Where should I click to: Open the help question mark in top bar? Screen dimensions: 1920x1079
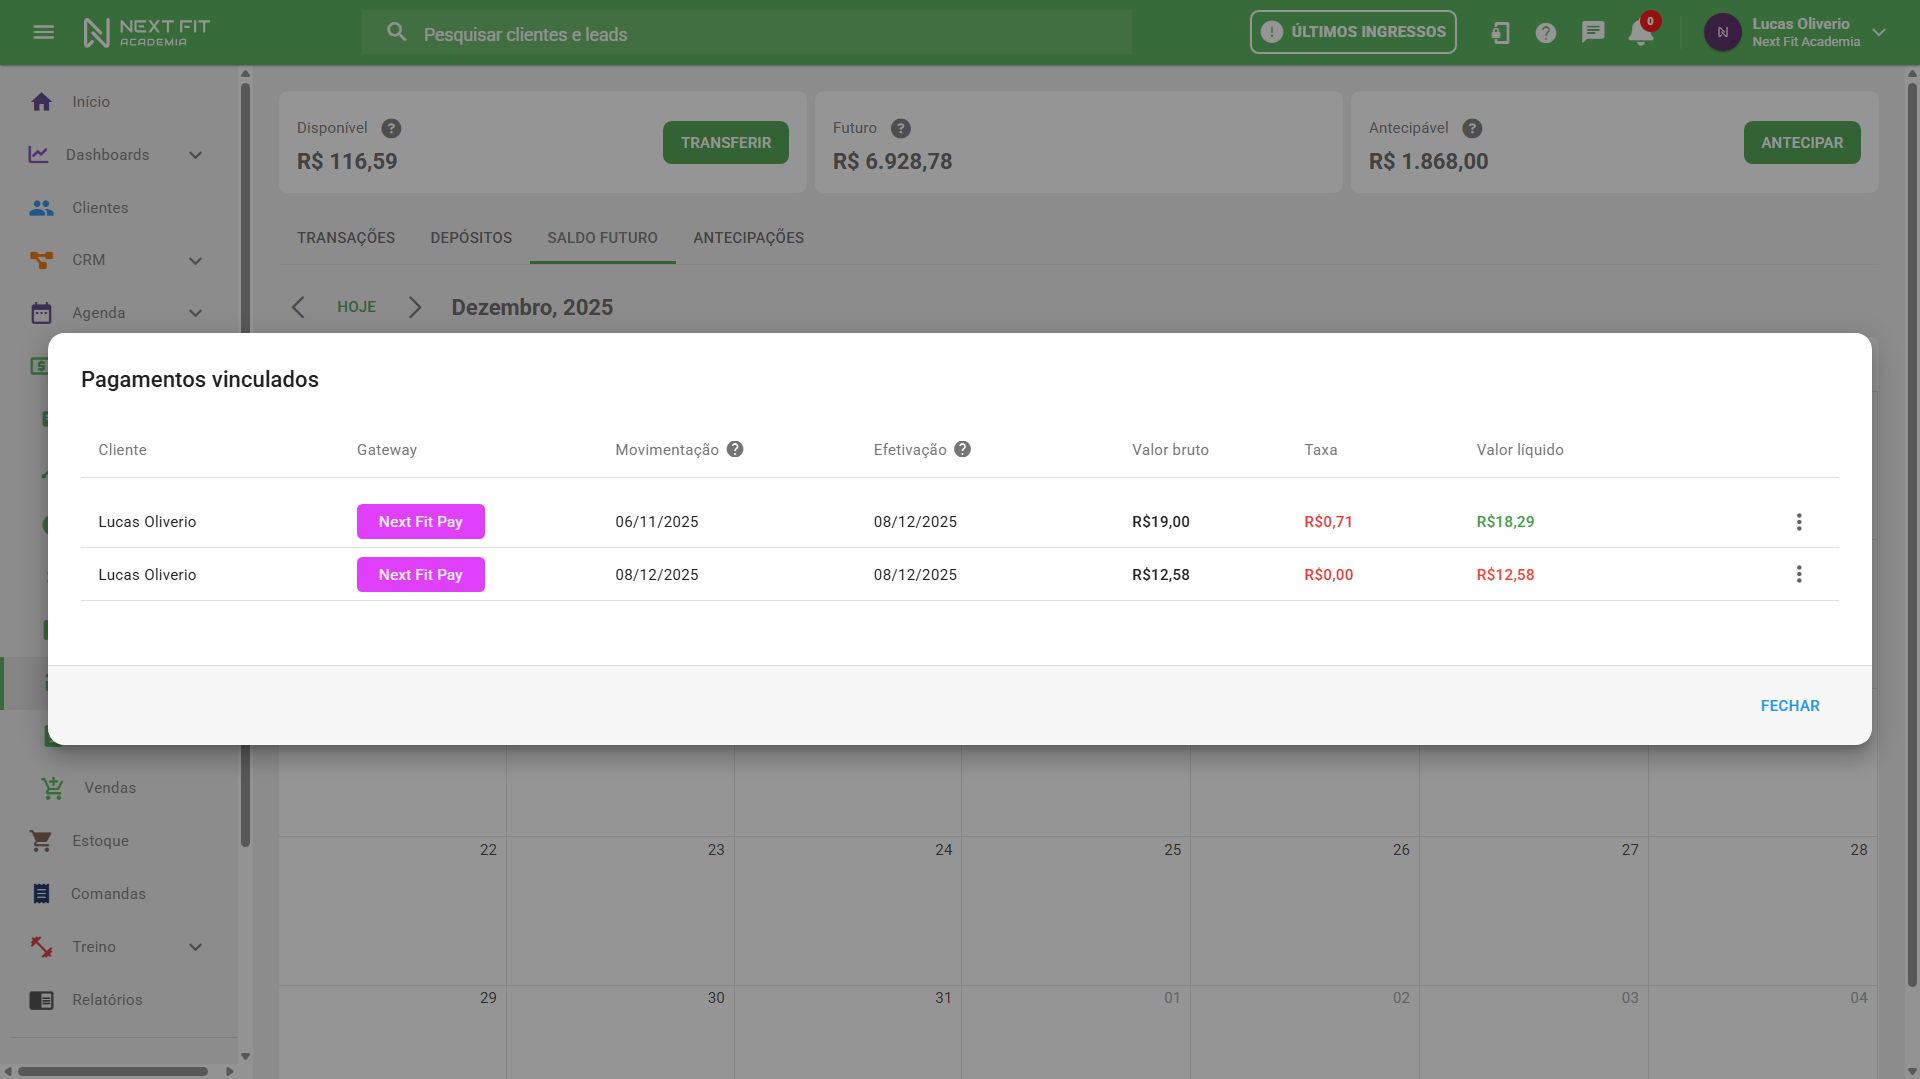pyautogui.click(x=1546, y=33)
